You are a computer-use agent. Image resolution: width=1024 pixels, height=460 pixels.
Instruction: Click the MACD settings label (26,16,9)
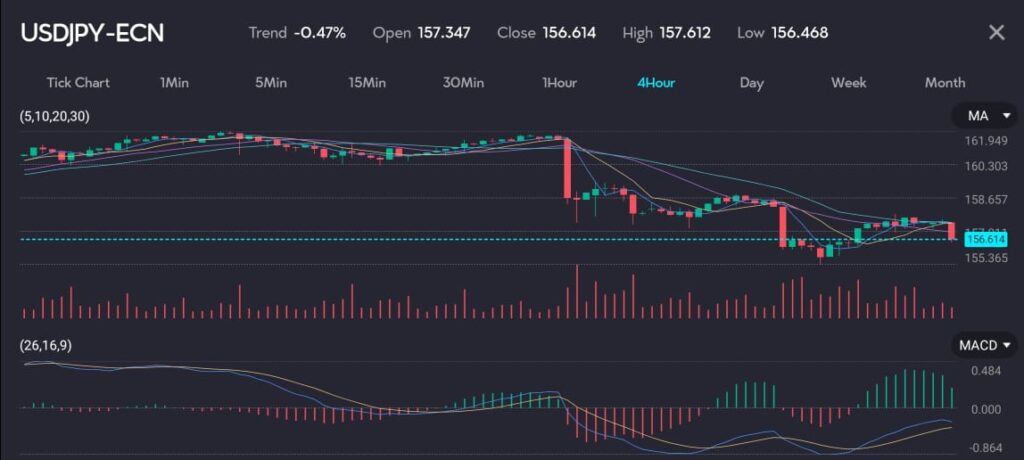[x=46, y=345]
